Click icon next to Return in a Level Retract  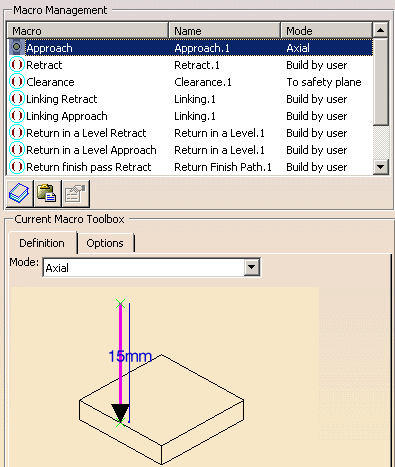(x=16, y=133)
